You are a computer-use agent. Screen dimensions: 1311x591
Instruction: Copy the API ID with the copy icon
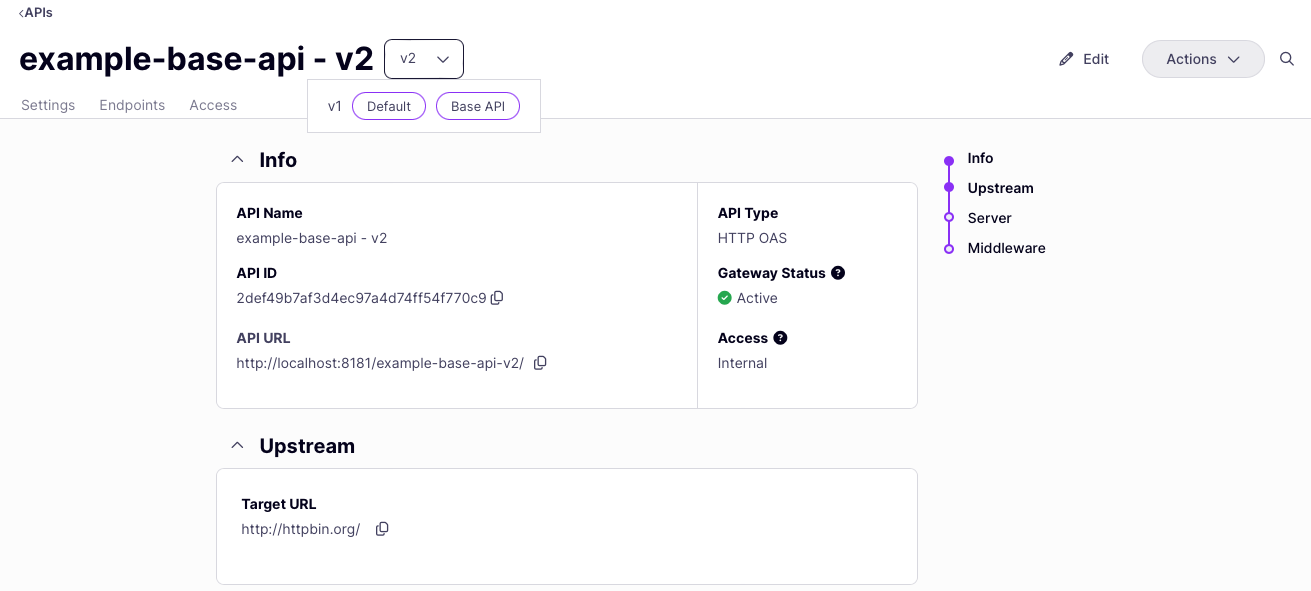pyautogui.click(x=497, y=298)
